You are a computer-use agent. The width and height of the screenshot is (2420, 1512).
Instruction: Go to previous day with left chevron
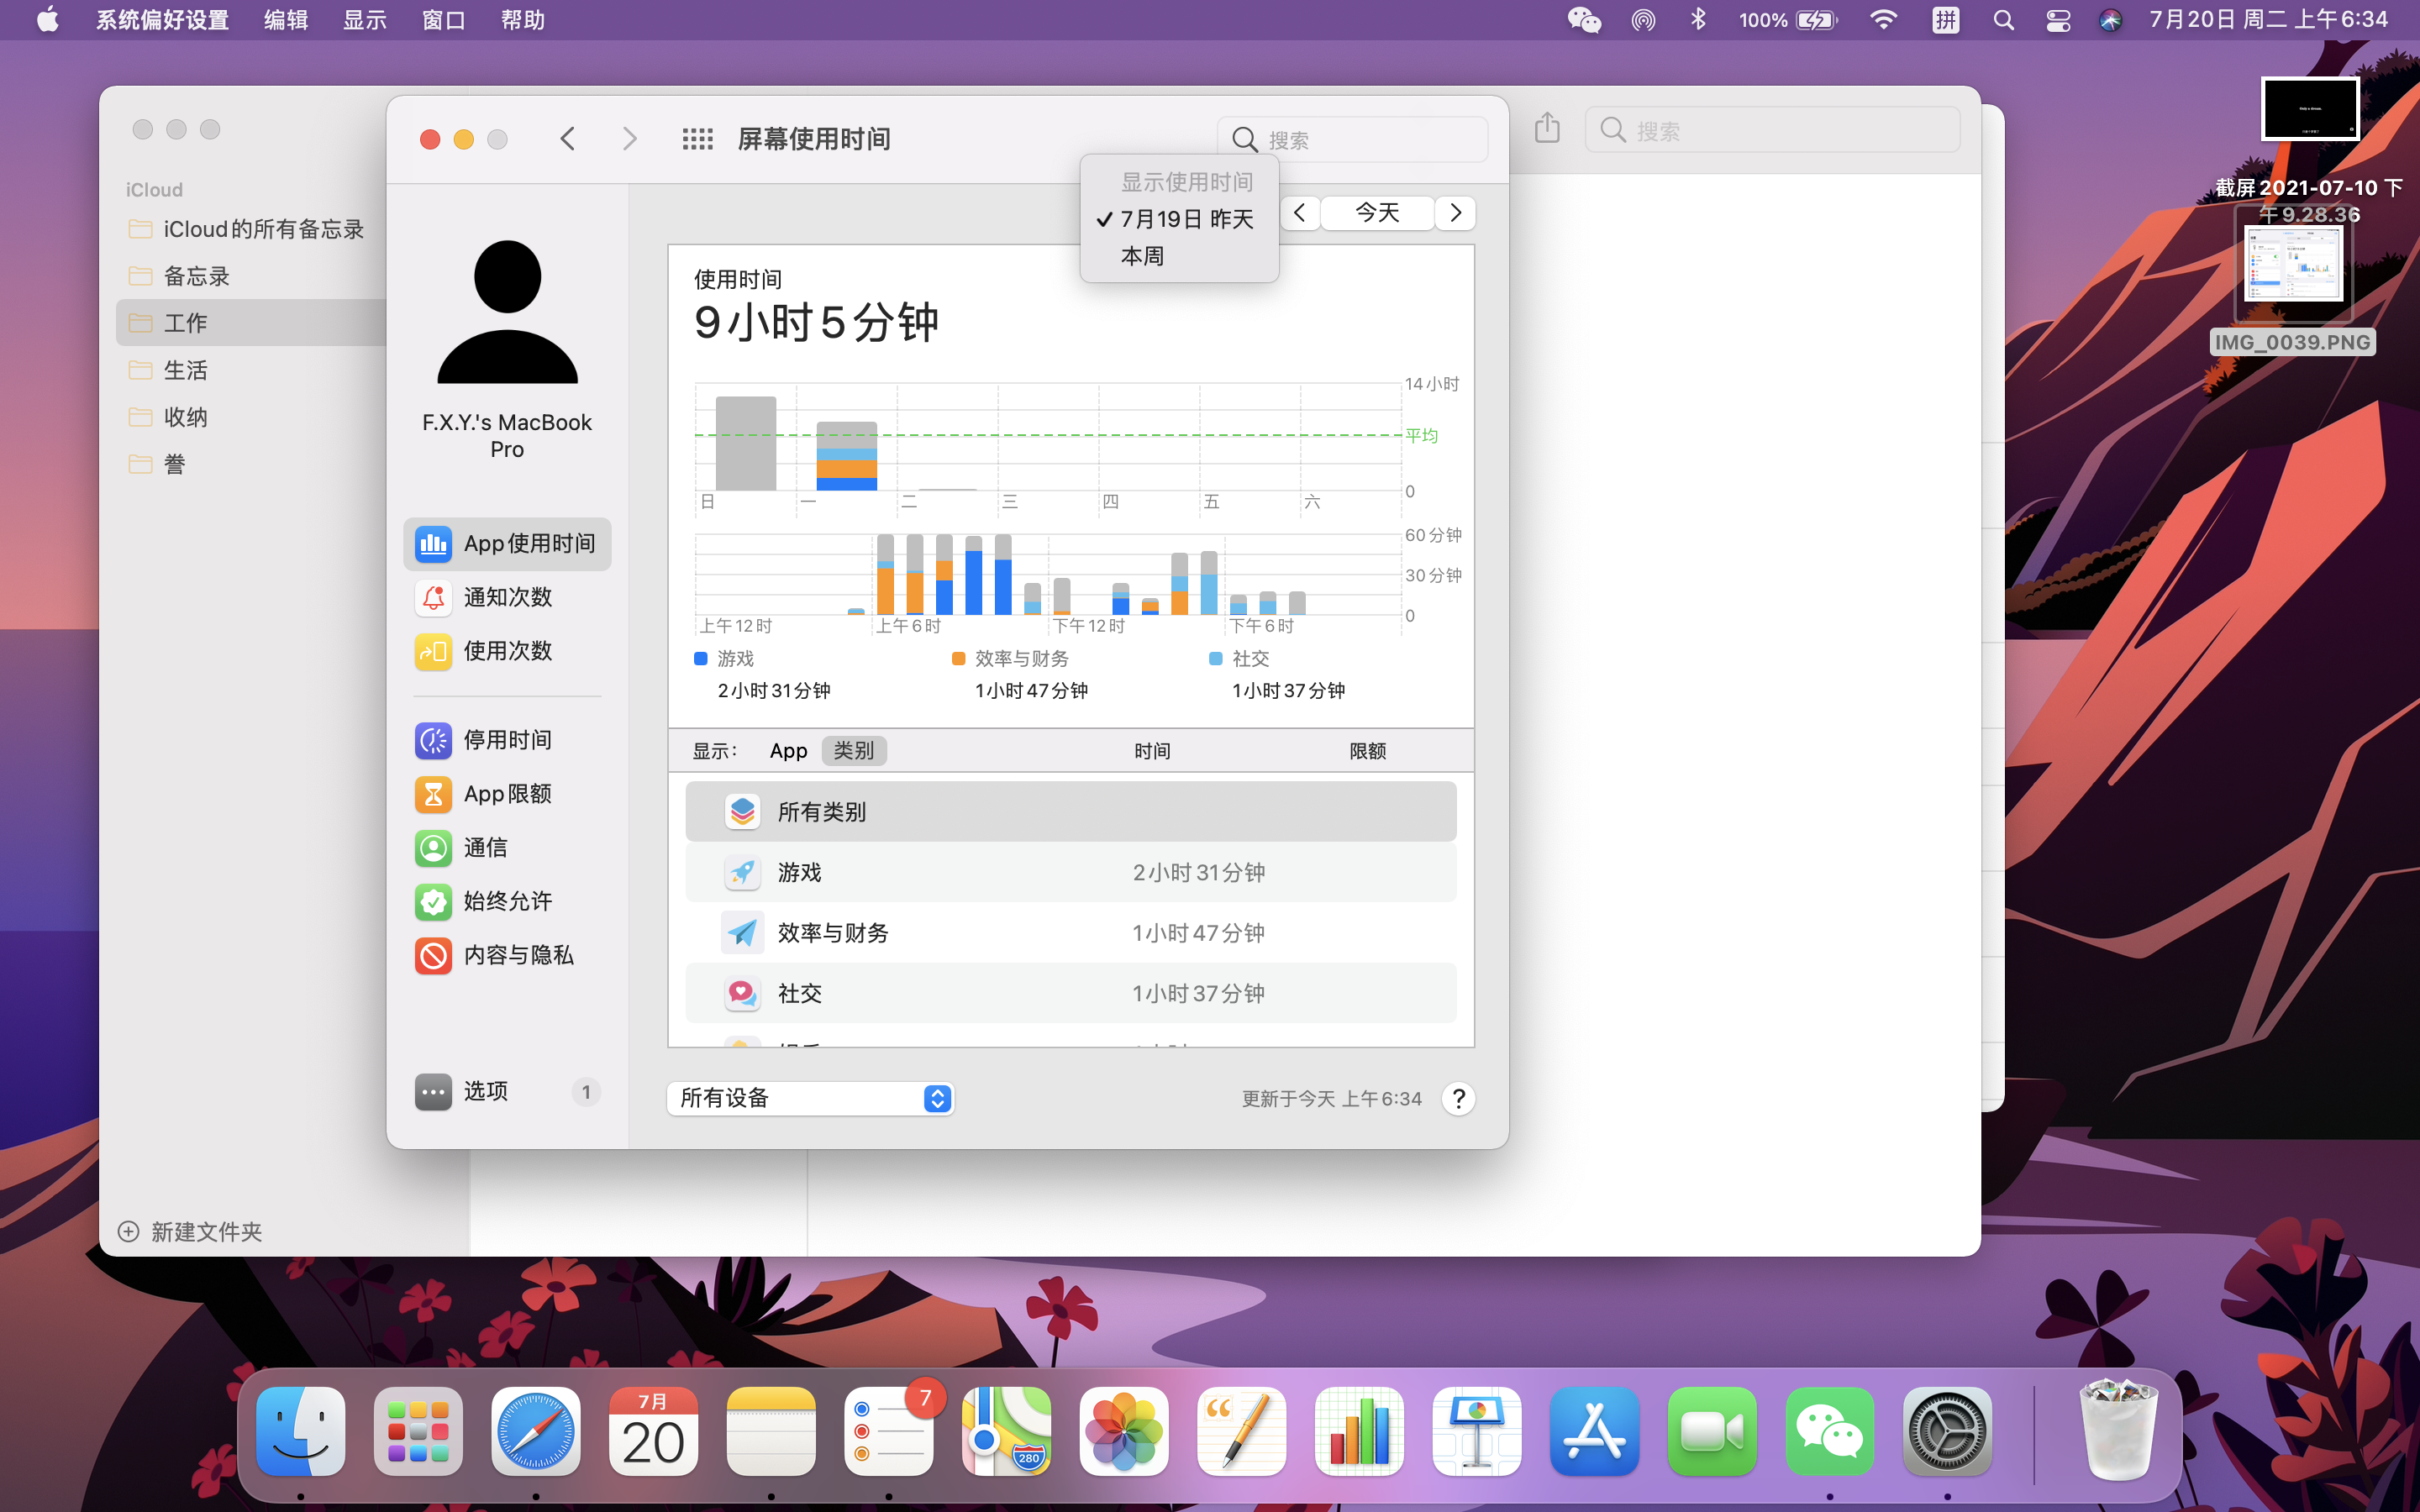pyautogui.click(x=1300, y=213)
